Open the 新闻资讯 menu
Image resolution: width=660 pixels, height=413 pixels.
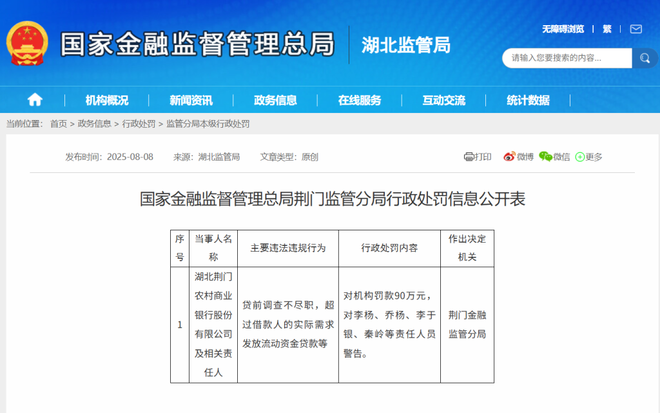coord(191,100)
